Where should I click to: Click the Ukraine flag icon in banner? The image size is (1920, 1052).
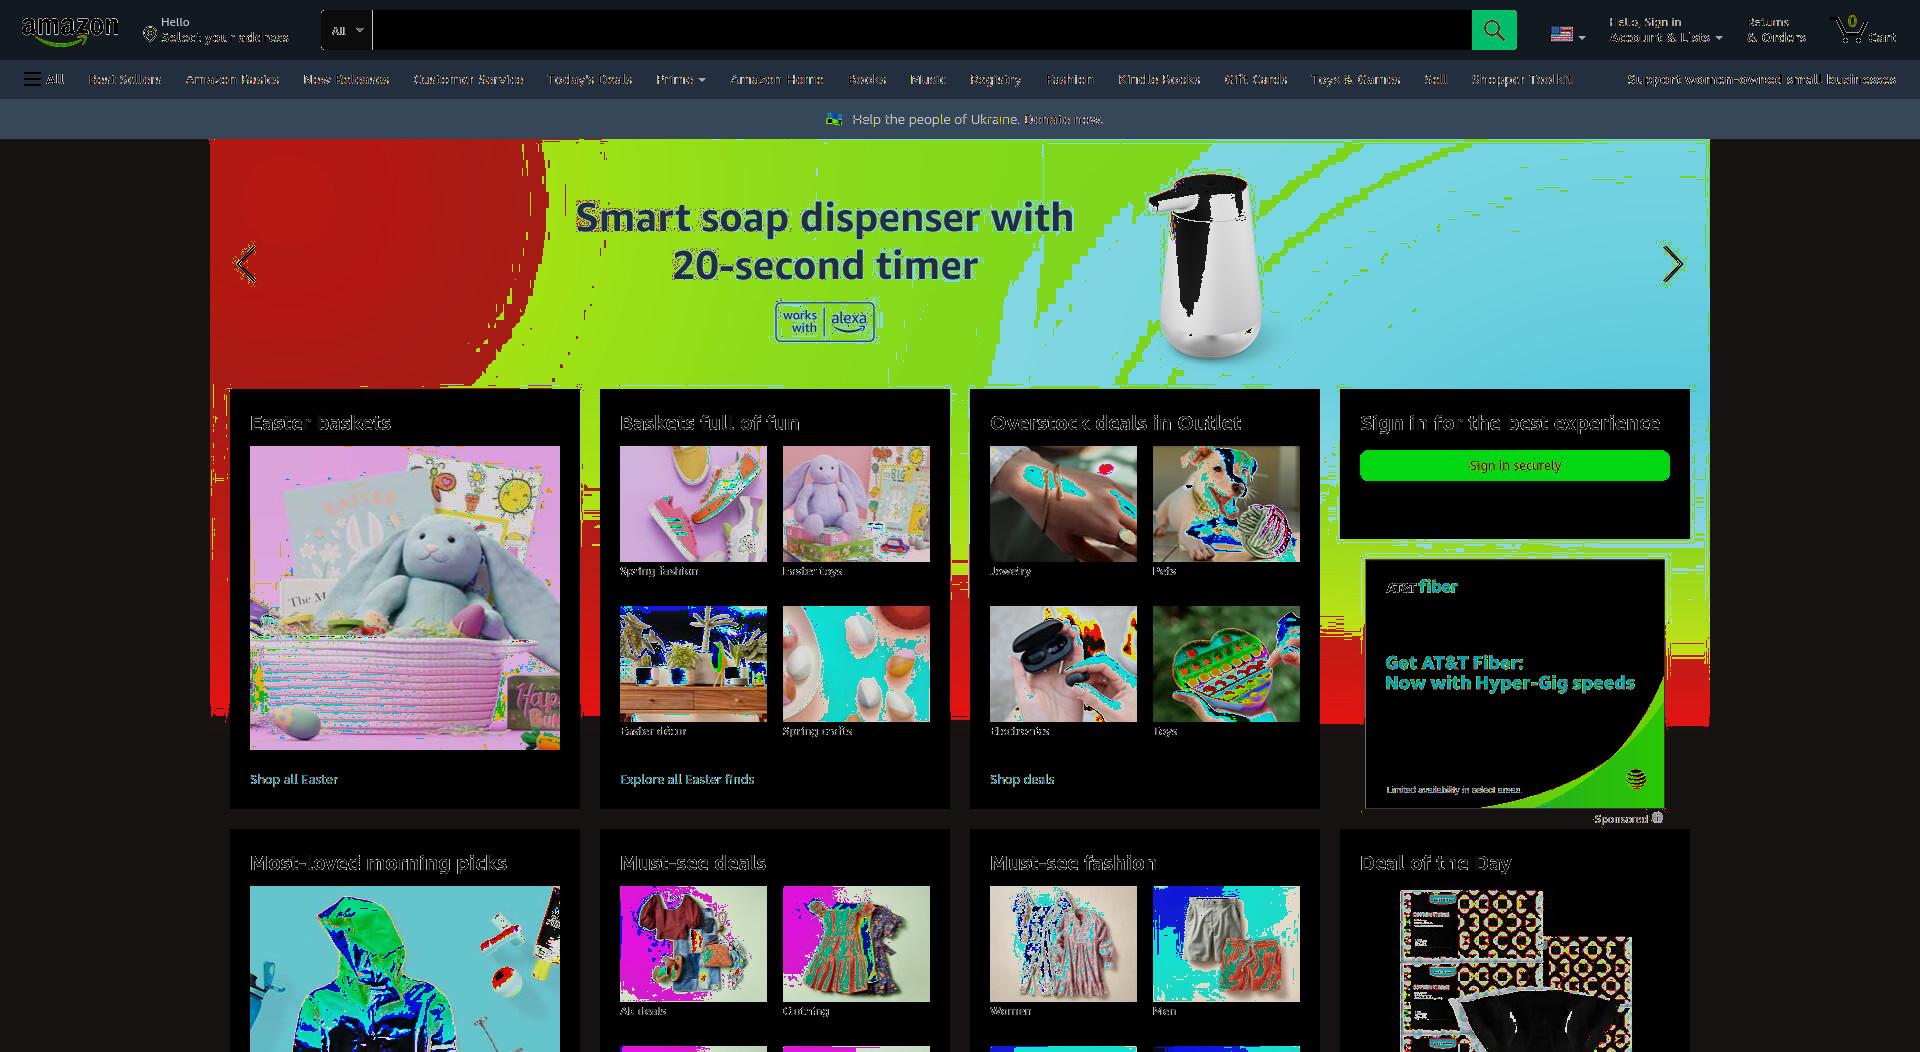tap(834, 119)
